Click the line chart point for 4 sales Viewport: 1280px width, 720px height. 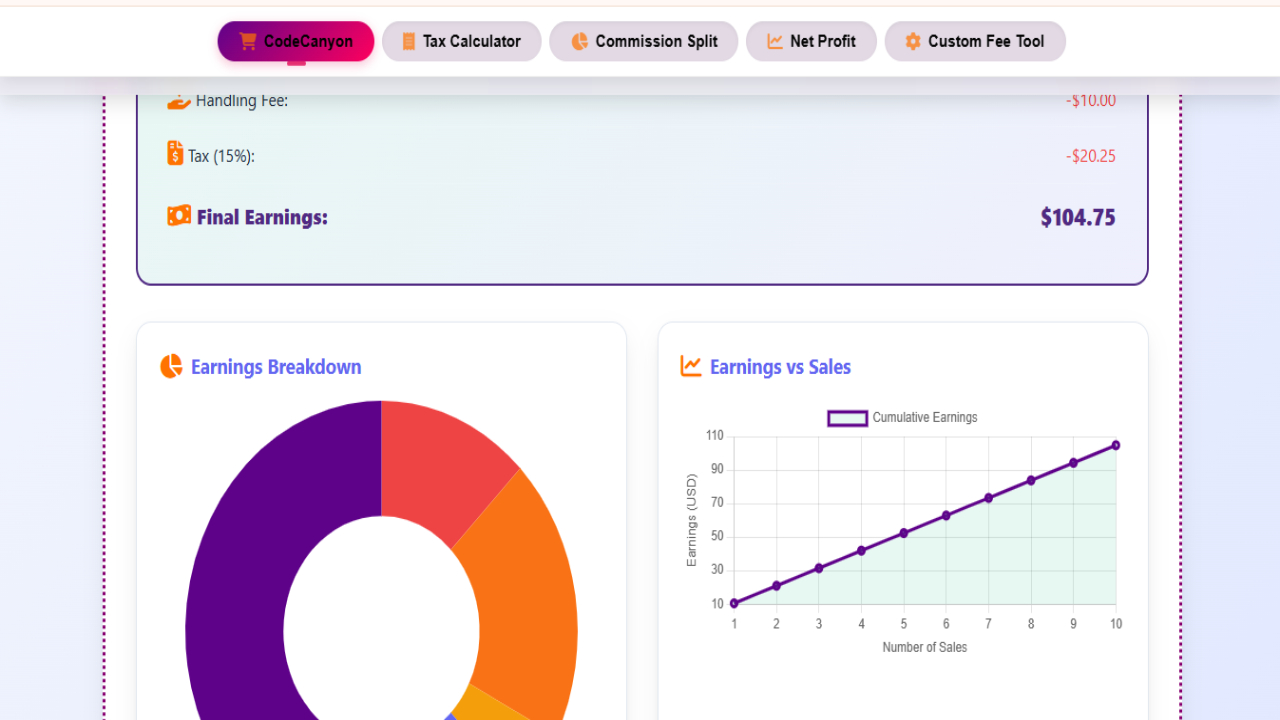pyautogui.click(x=861, y=551)
